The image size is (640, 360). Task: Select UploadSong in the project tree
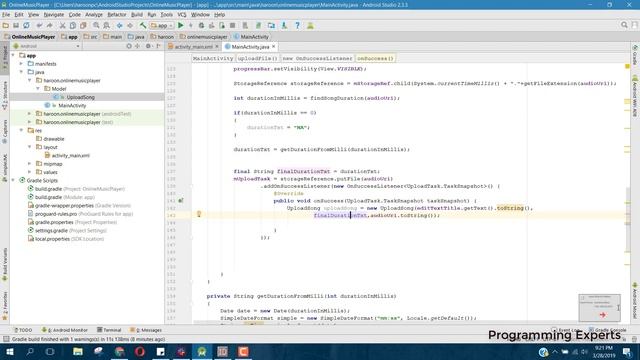click(80, 97)
